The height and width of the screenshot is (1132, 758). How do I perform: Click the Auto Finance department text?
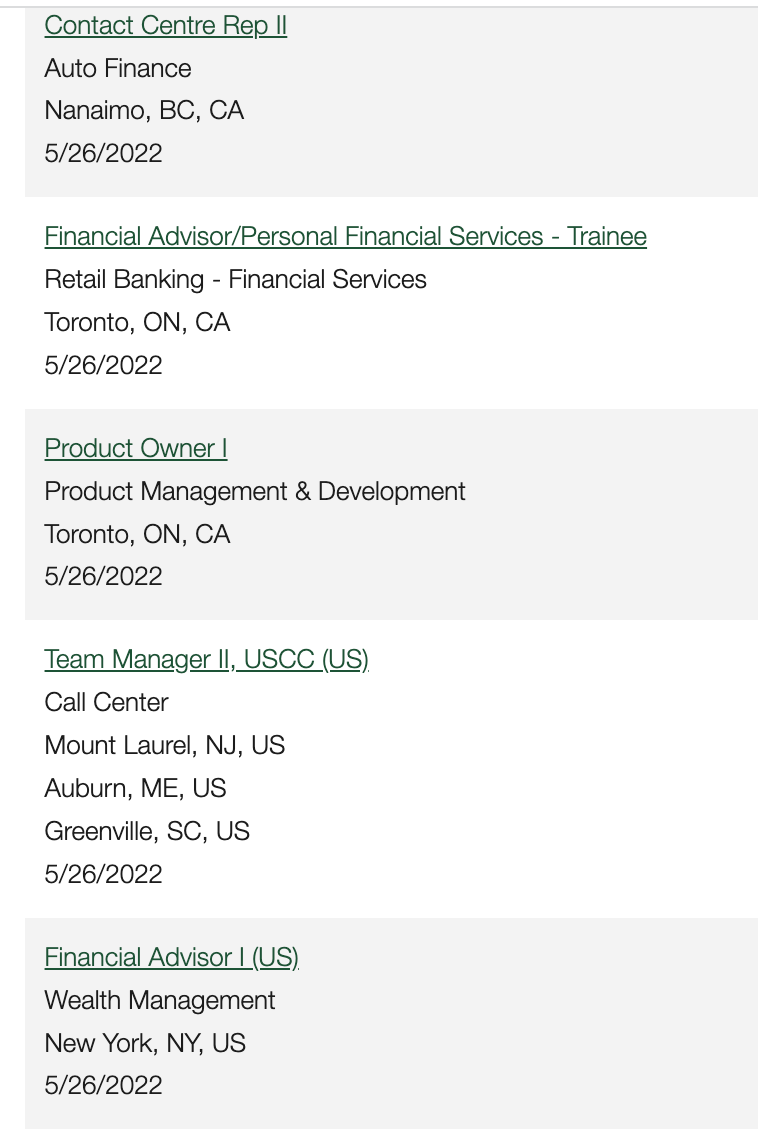point(118,69)
